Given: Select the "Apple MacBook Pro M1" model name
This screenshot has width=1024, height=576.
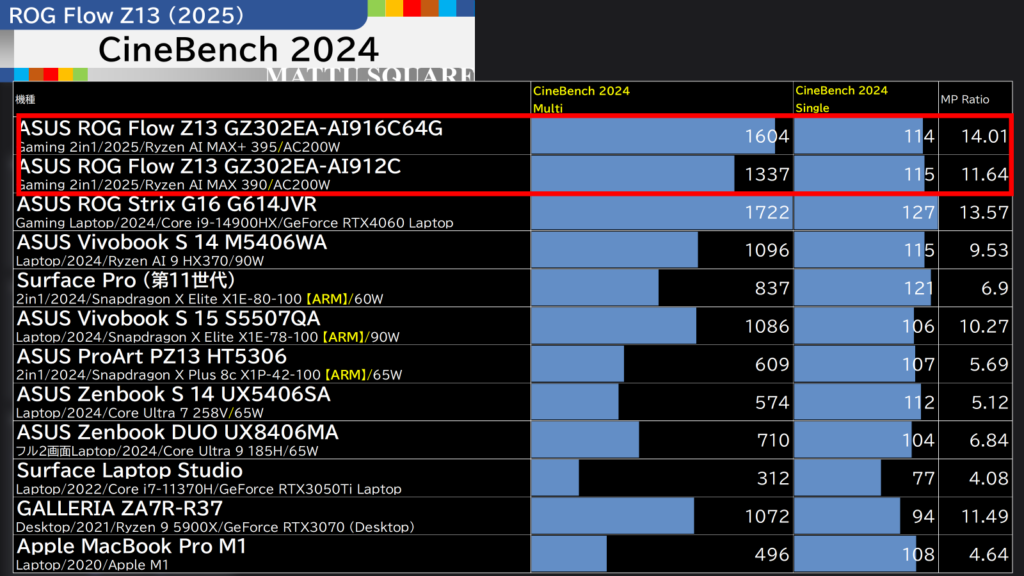Looking at the screenshot, I should [131, 546].
